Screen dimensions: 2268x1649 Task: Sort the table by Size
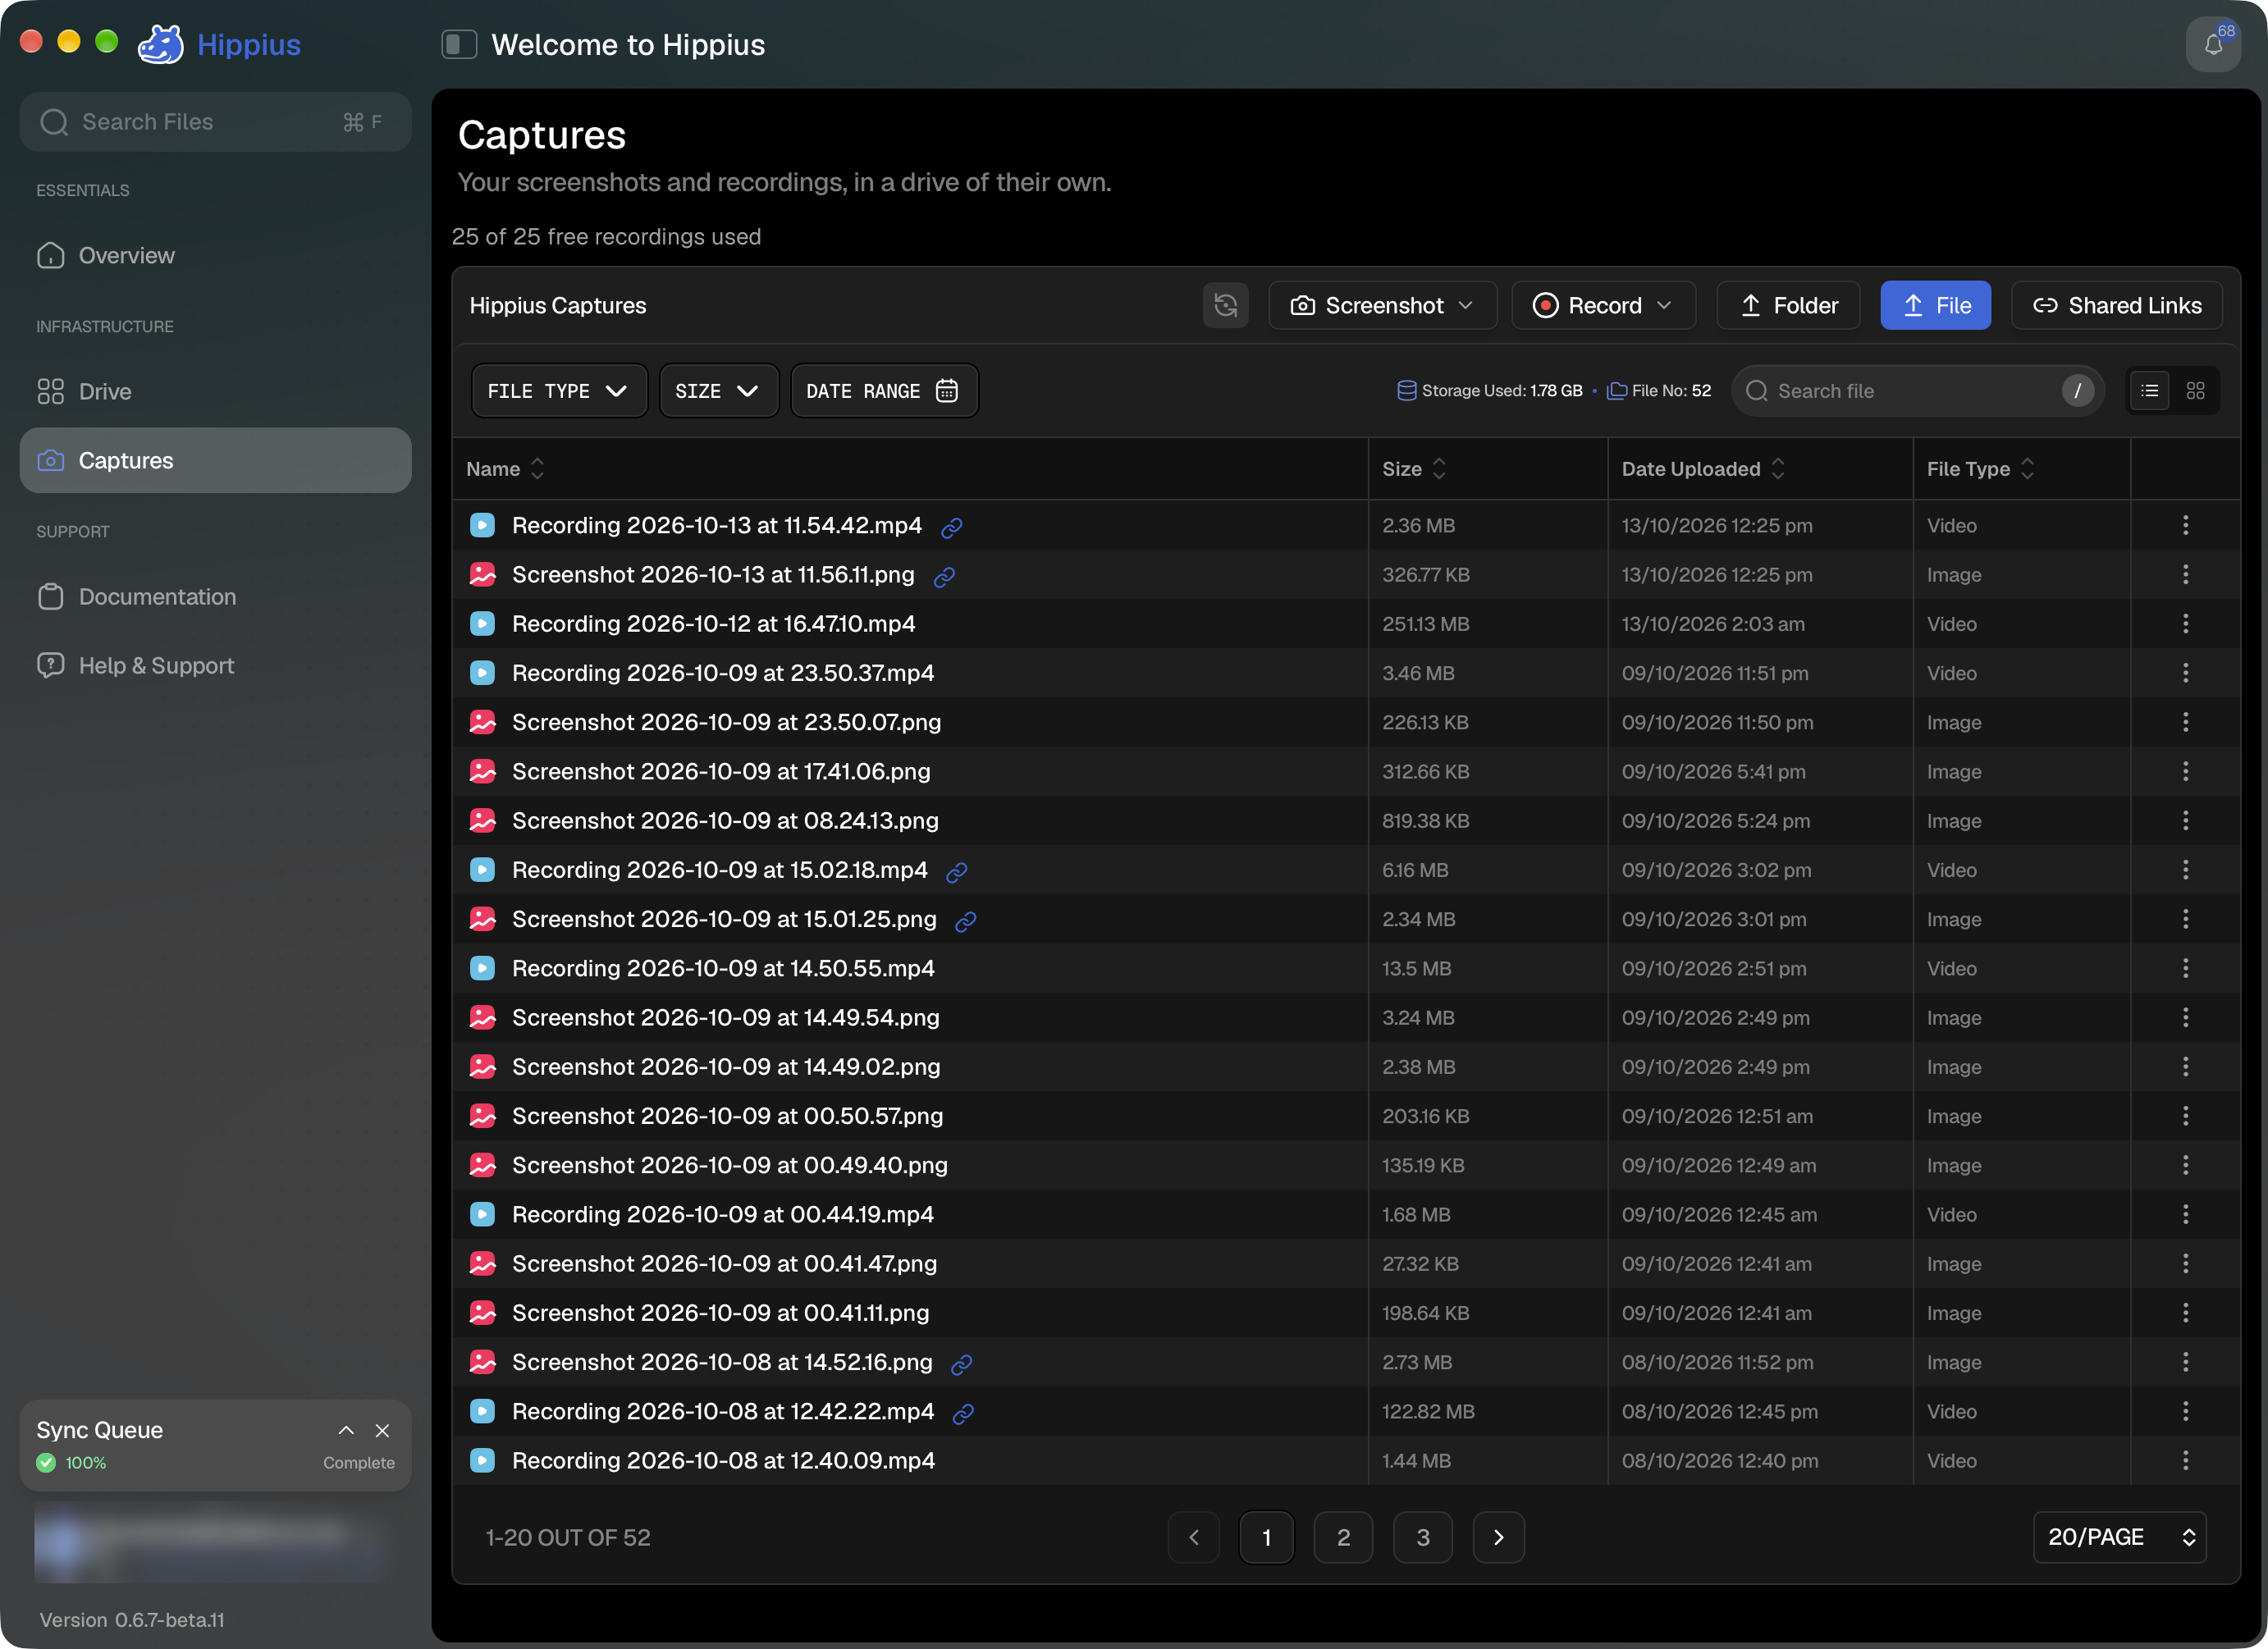(1414, 469)
